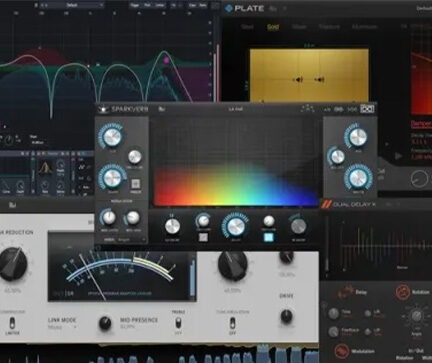Image resolution: width=432 pixels, height=363 pixels.
Task: Select the Steel material tab in Plate
Action: [x=247, y=27]
